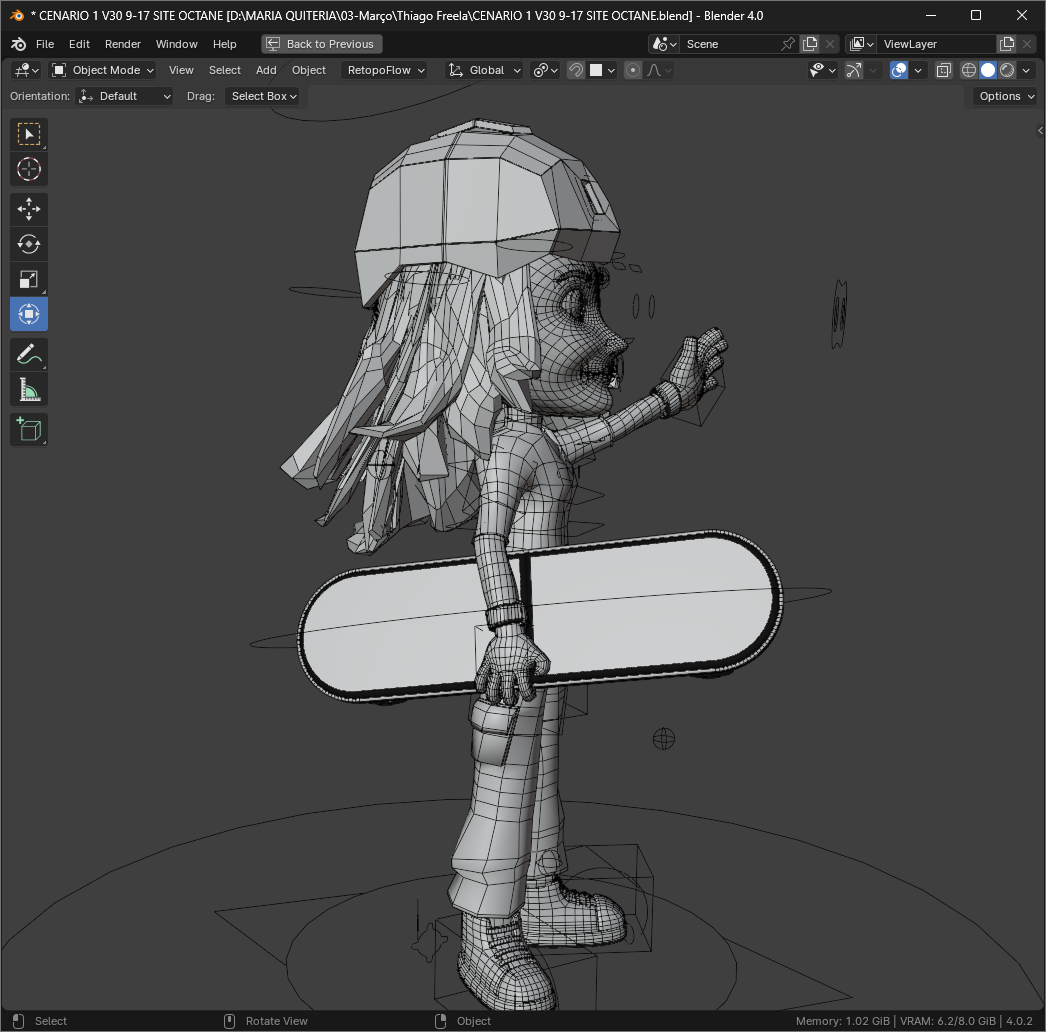Open object visibility and selectability dropdown
This screenshot has height=1032, width=1046.
(822, 70)
